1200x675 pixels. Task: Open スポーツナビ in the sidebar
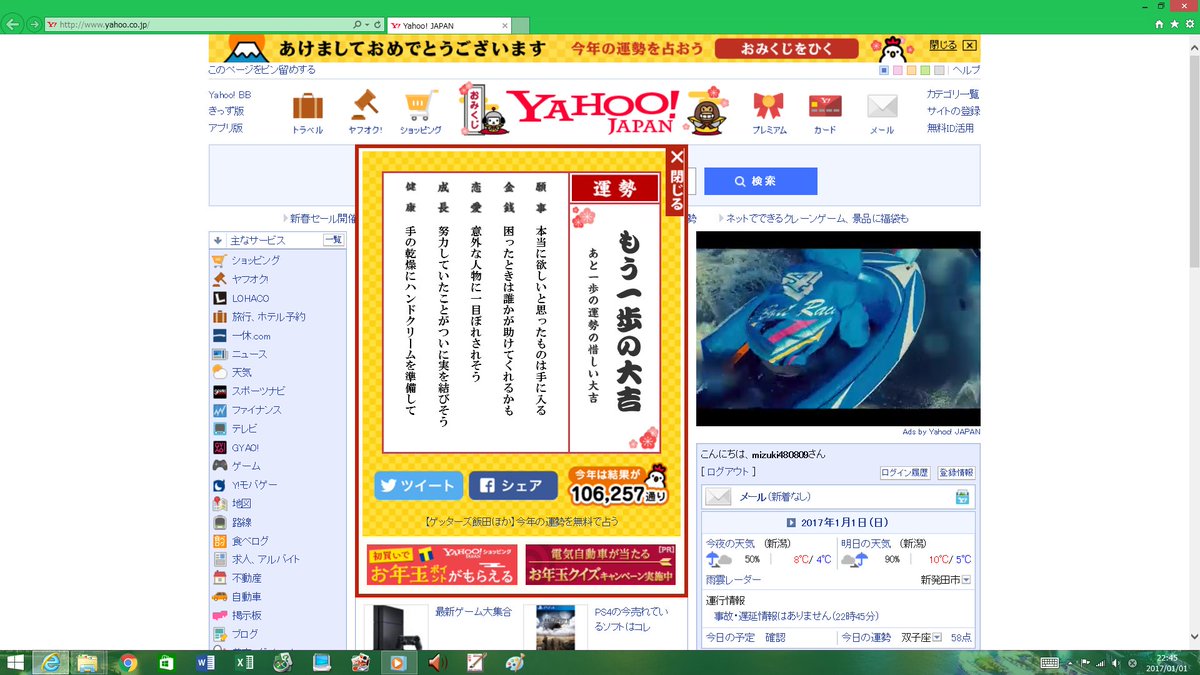(258, 391)
